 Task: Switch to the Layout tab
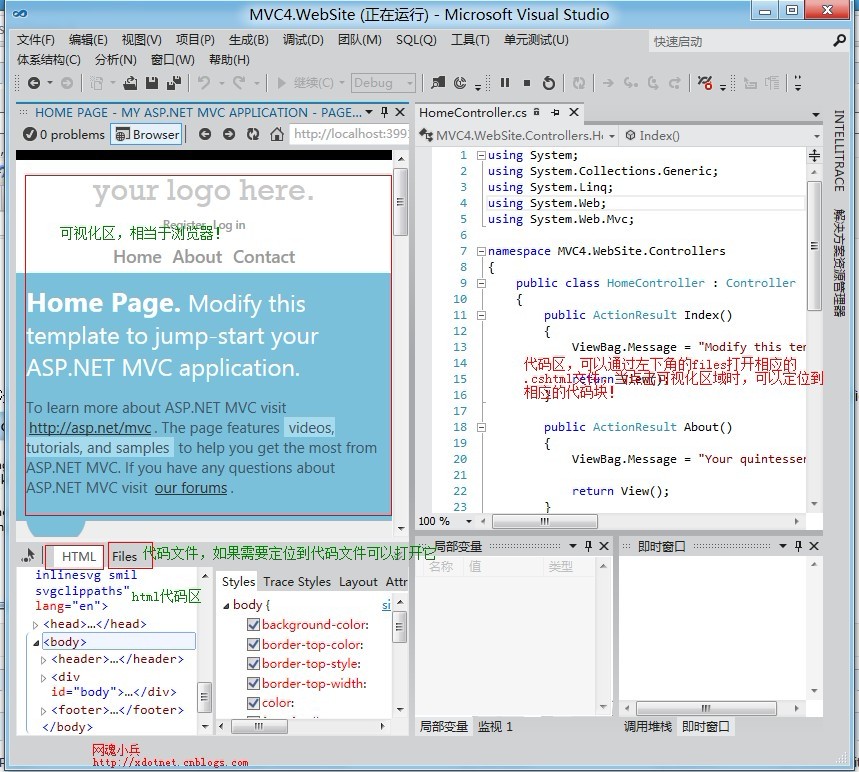coord(358,582)
